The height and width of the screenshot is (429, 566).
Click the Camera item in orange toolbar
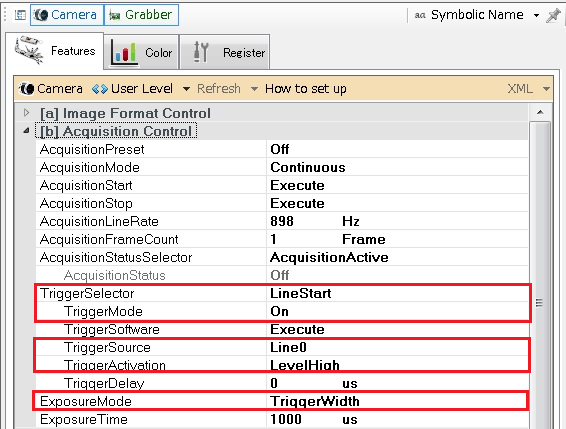pos(51,88)
